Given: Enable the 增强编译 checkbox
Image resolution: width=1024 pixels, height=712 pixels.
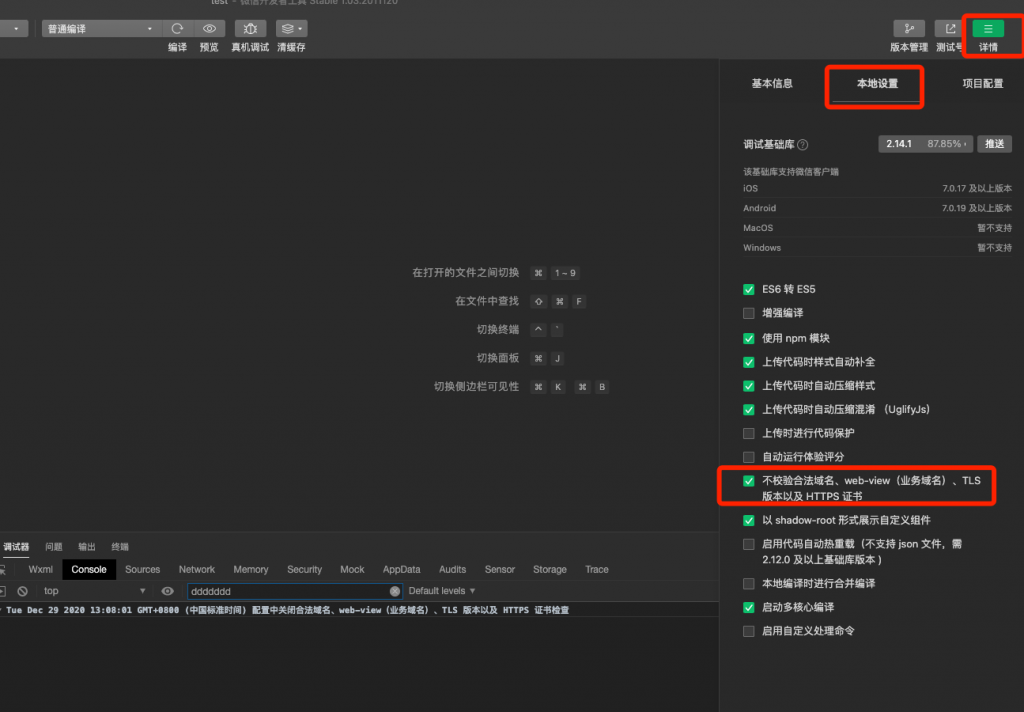Looking at the screenshot, I should (749, 314).
